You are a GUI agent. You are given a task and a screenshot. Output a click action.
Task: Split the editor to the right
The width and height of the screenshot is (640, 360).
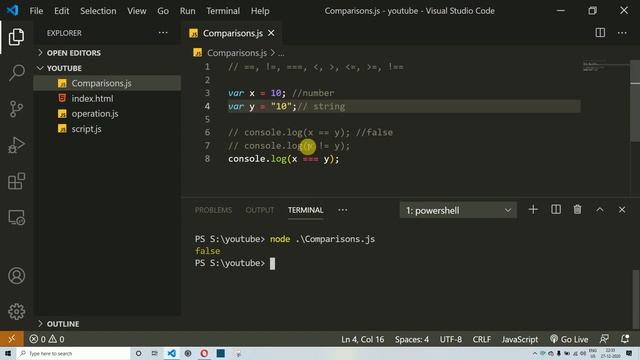tap(600, 33)
